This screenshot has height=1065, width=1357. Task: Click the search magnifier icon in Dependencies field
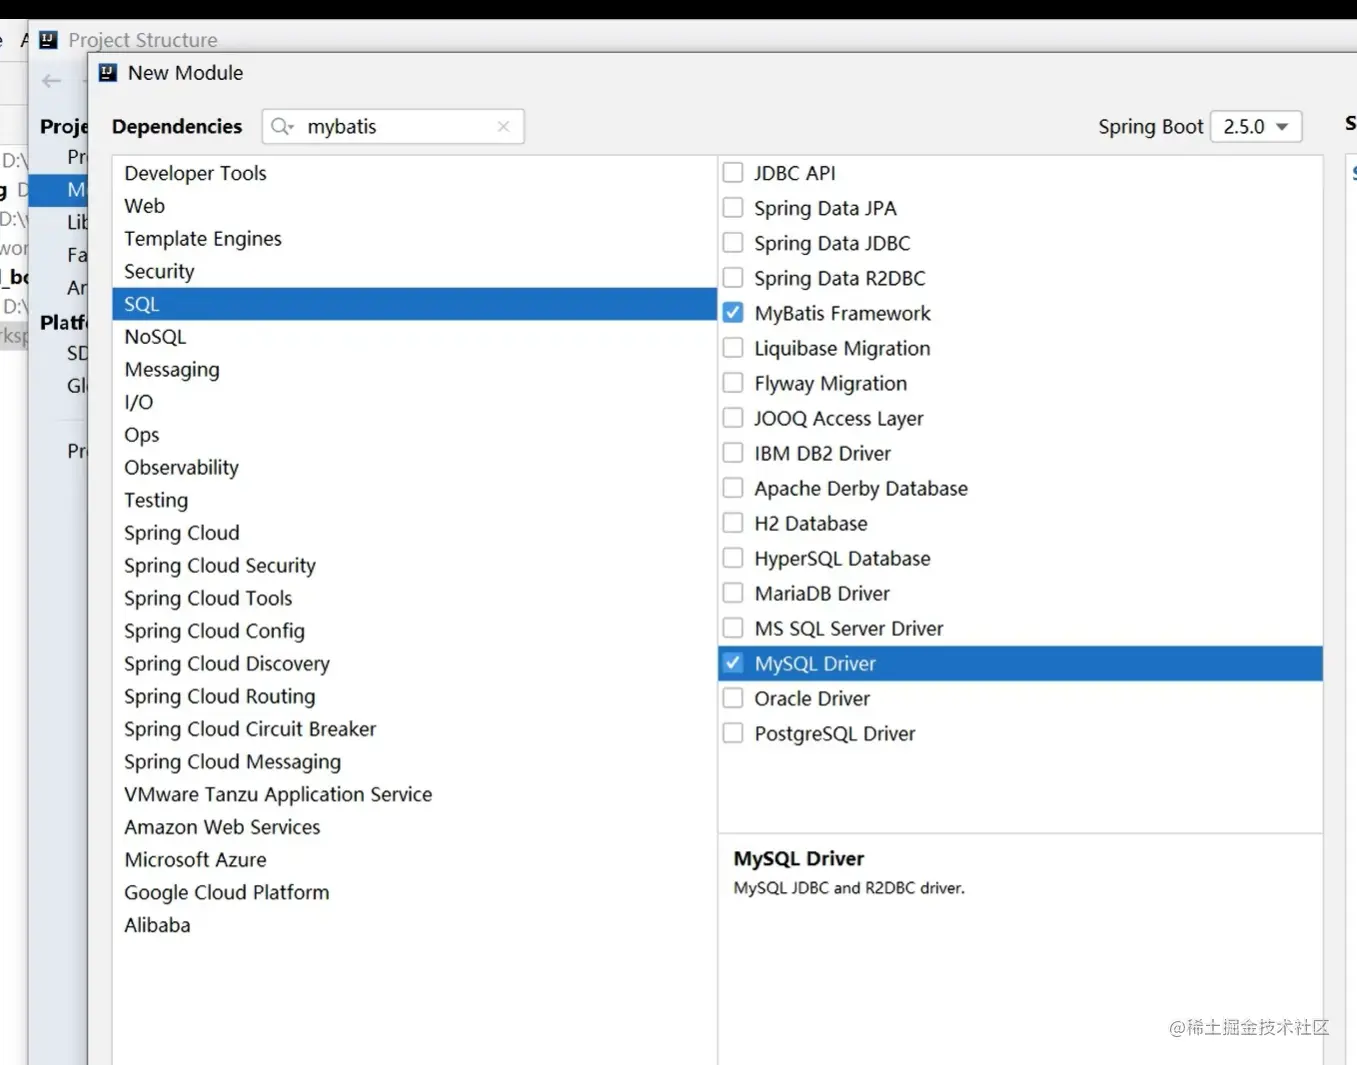tap(282, 127)
